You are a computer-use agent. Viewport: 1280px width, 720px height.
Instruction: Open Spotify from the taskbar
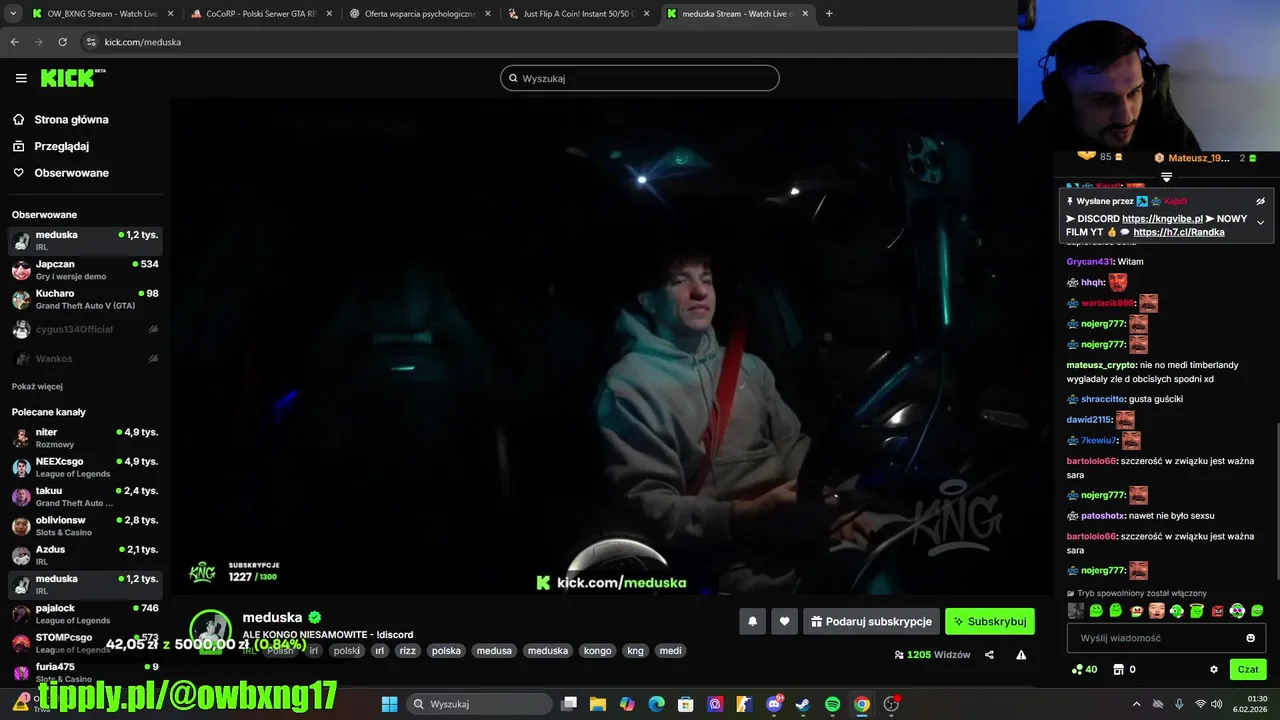tap(833, 704)
